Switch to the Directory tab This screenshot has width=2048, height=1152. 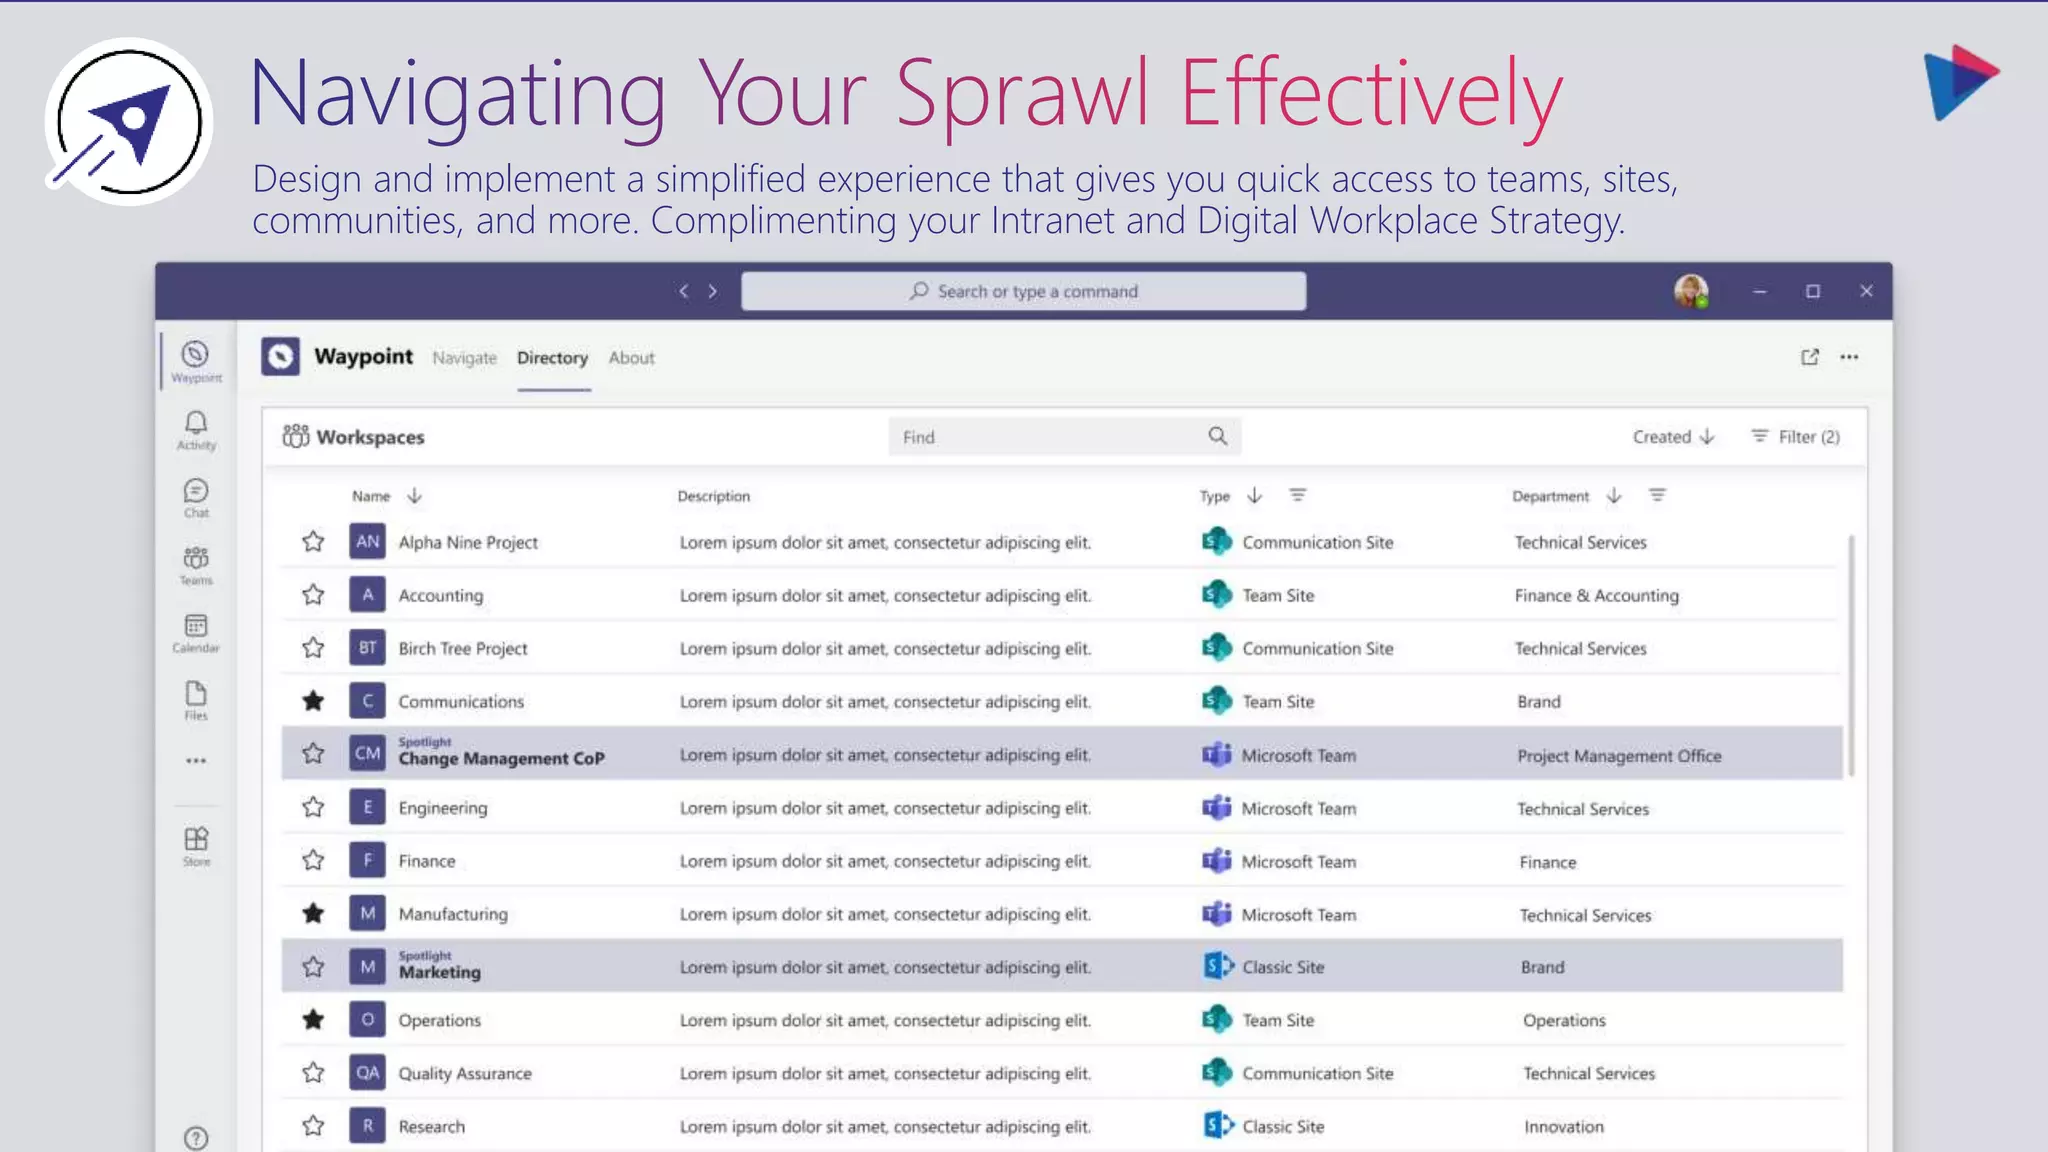(552, 358)
